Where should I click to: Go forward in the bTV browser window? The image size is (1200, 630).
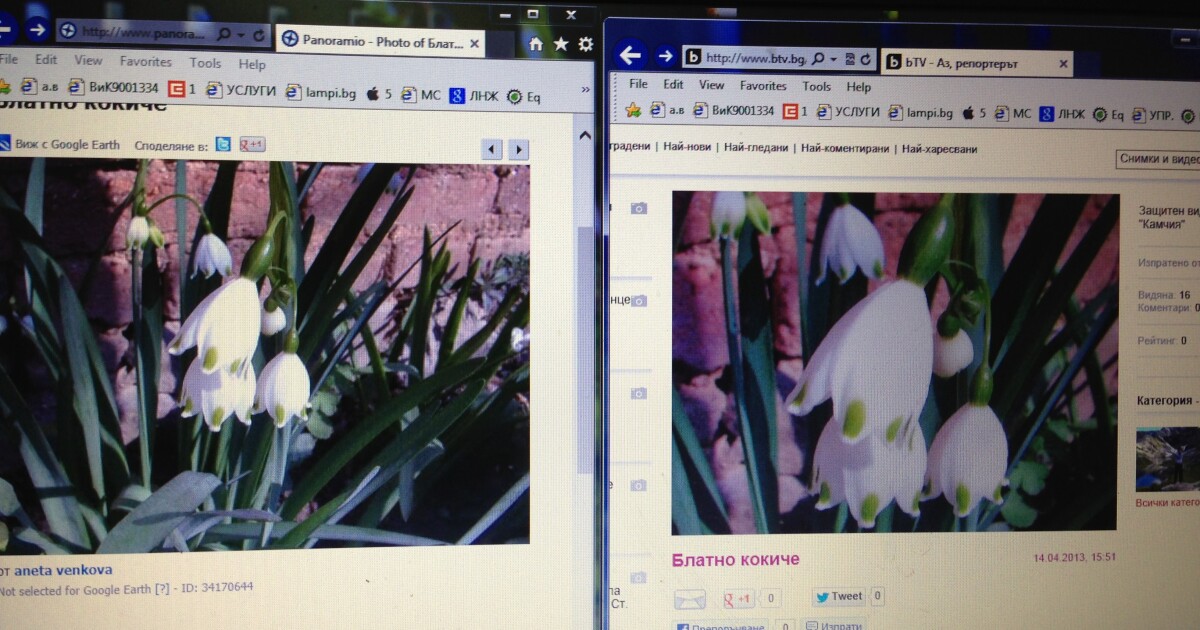(x=665, y=56)
